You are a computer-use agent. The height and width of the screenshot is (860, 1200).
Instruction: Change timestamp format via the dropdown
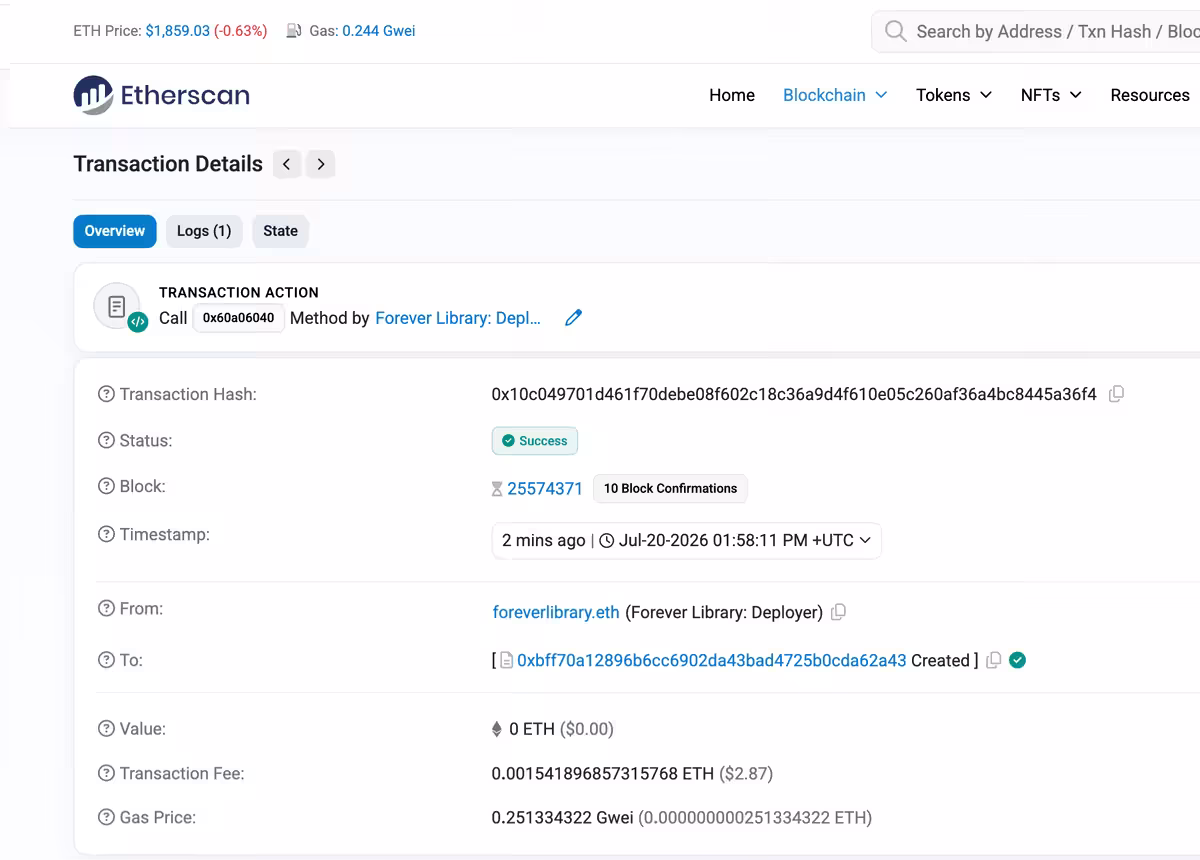(686, 540)
